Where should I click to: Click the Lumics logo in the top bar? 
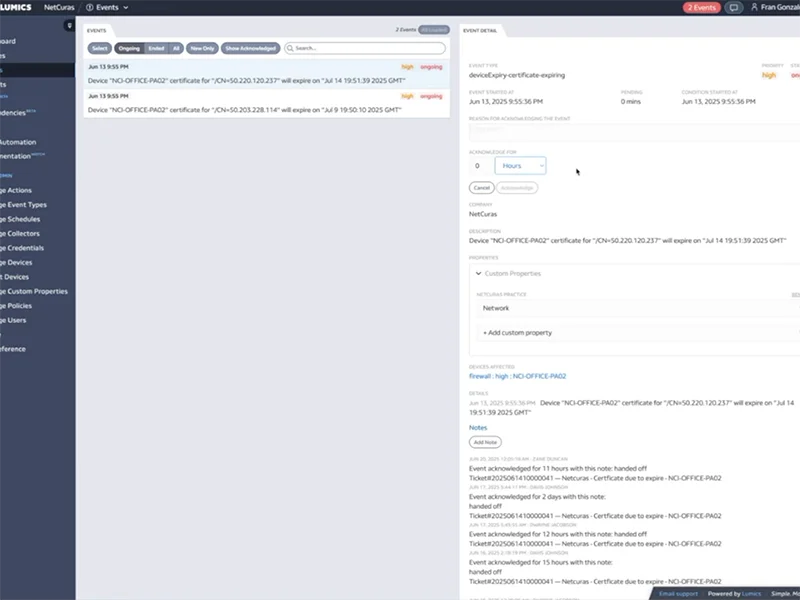pyautogui.click(x=16, y=7)
